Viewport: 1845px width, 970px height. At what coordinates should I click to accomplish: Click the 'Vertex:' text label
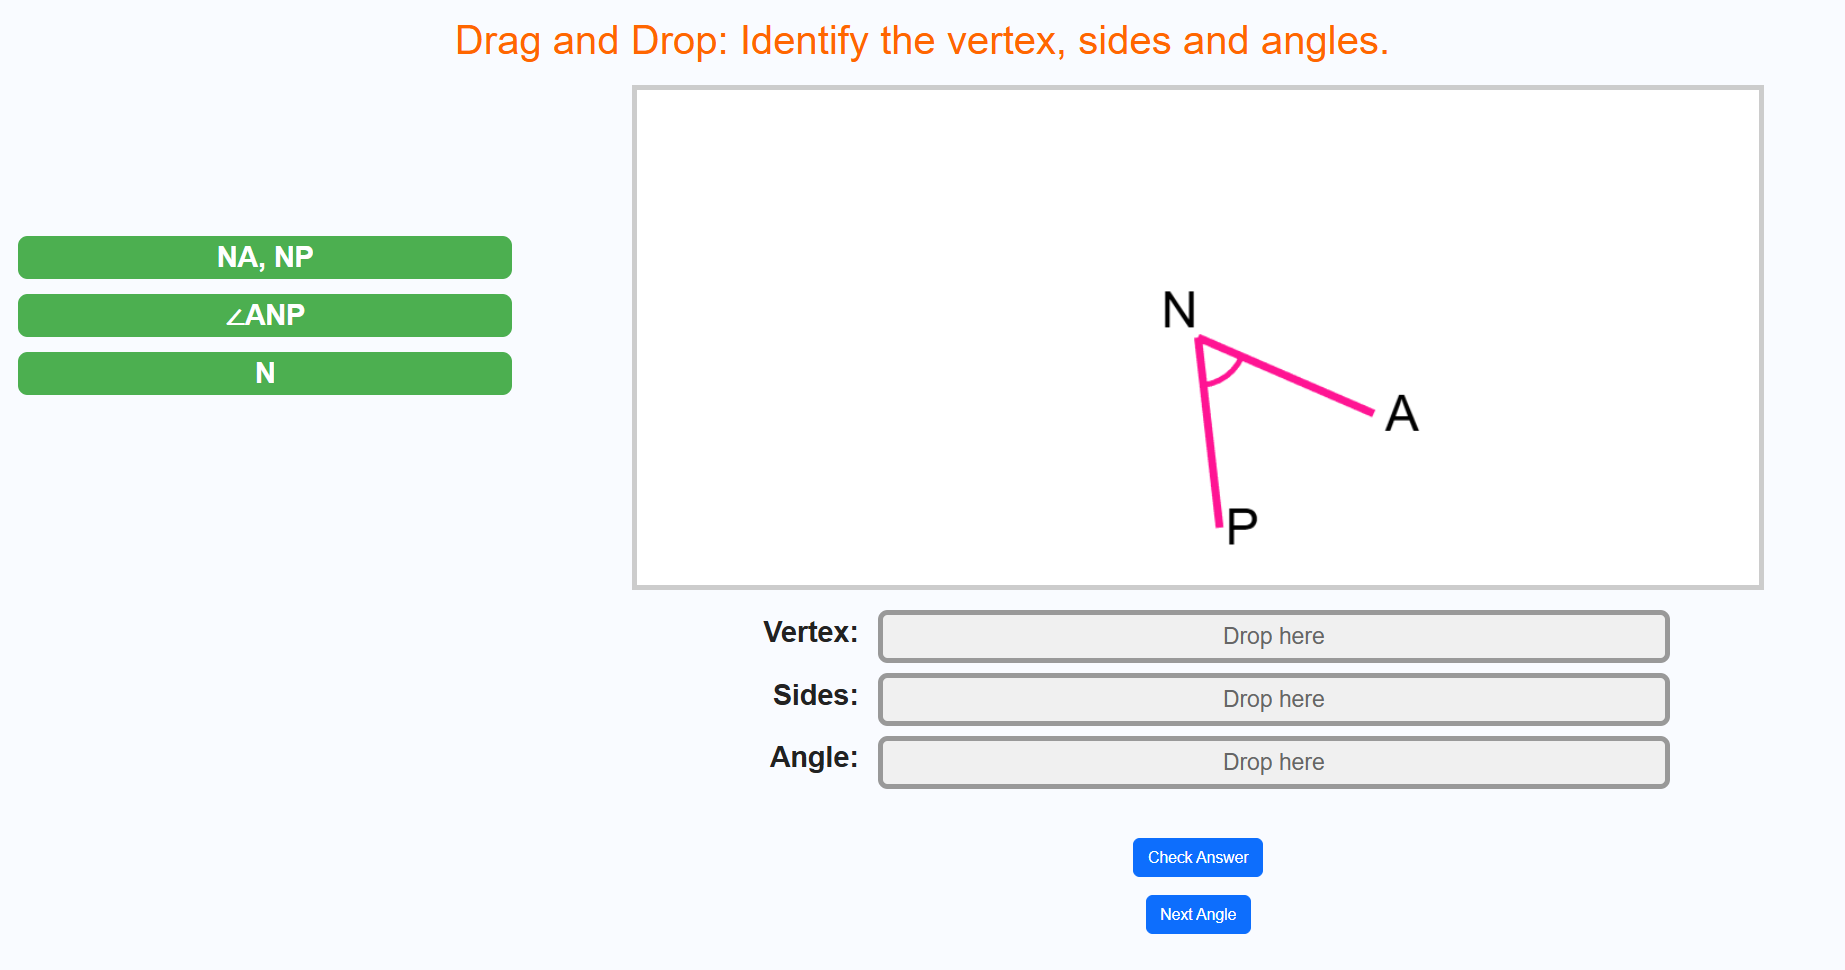click(x=810, y=632)
